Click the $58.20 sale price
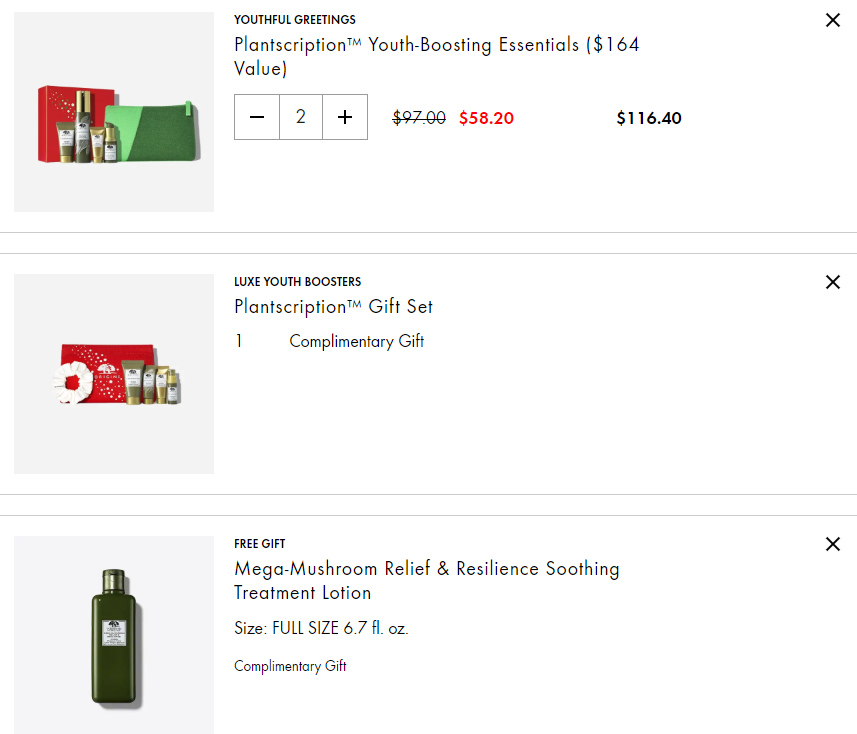Viewport: 857px width, 734px height. coord(486,118)
